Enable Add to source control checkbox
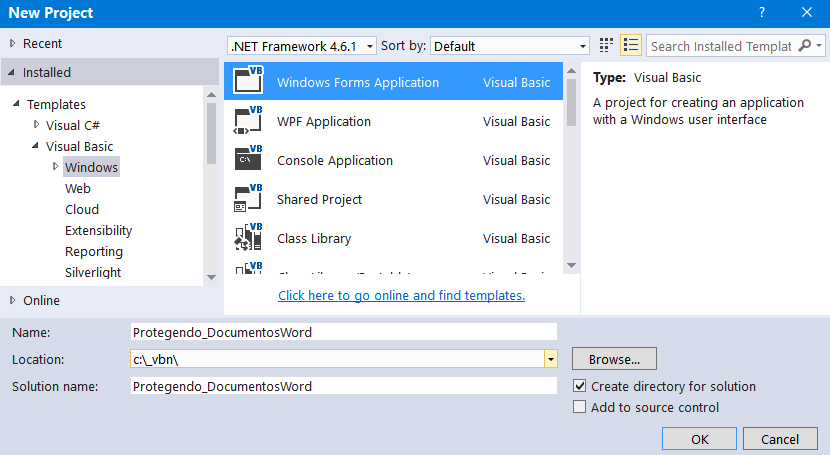This screenshot has height=455, width=830. pyautogui.click(x=579, y=407)
